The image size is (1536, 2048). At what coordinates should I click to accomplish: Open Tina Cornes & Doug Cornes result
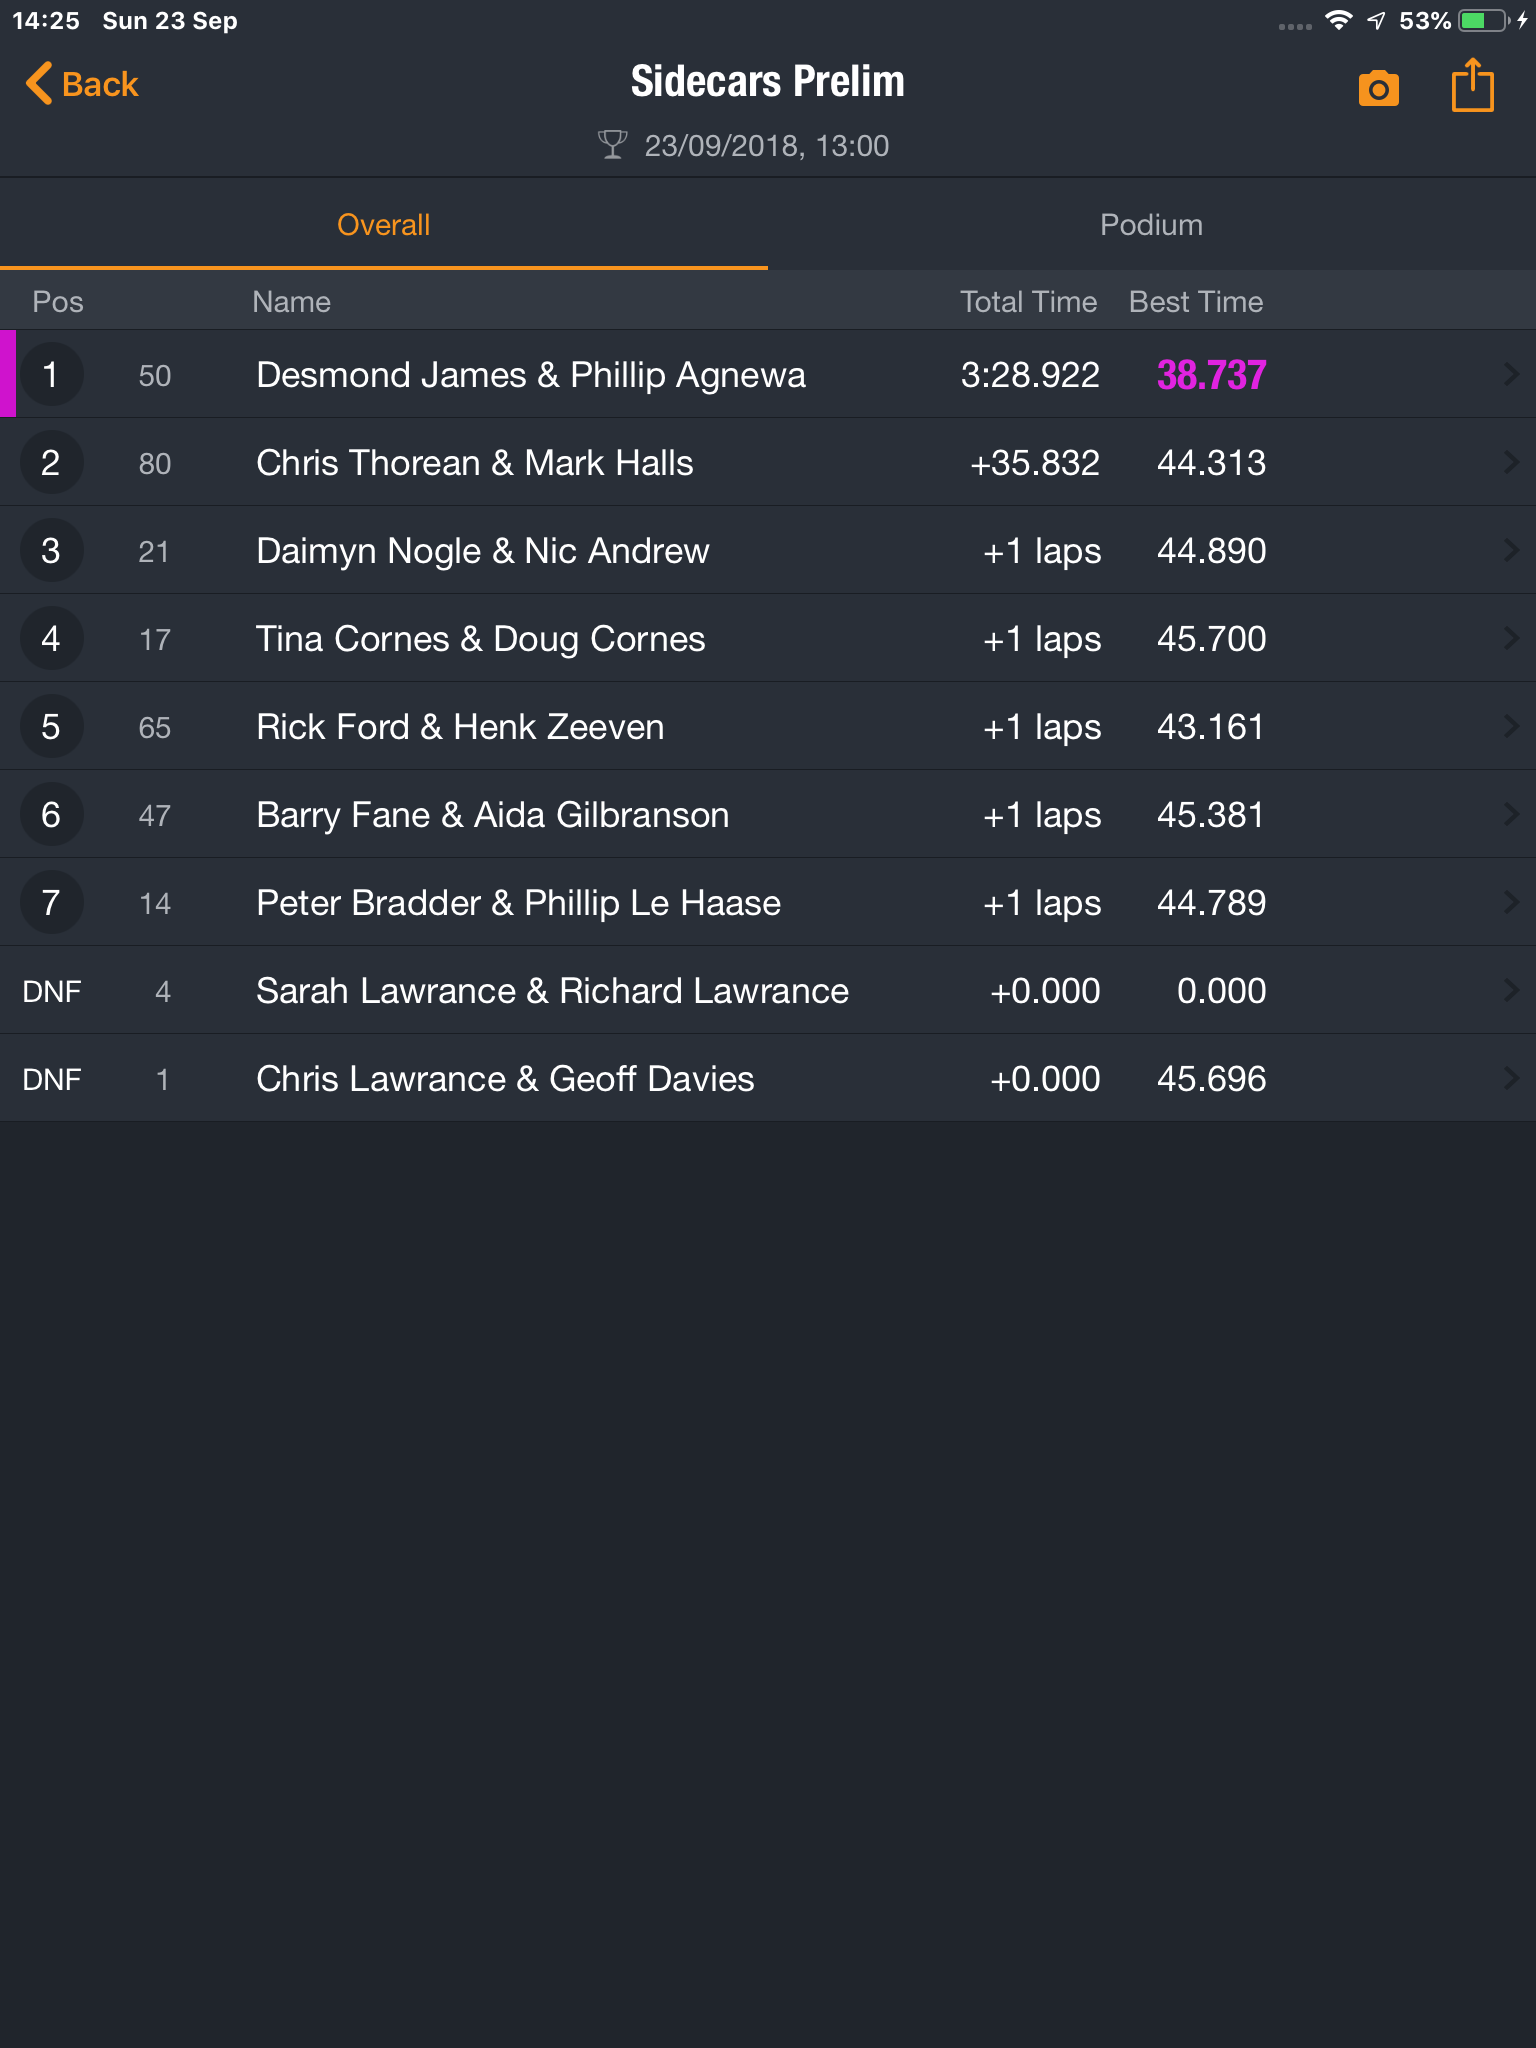768,639
